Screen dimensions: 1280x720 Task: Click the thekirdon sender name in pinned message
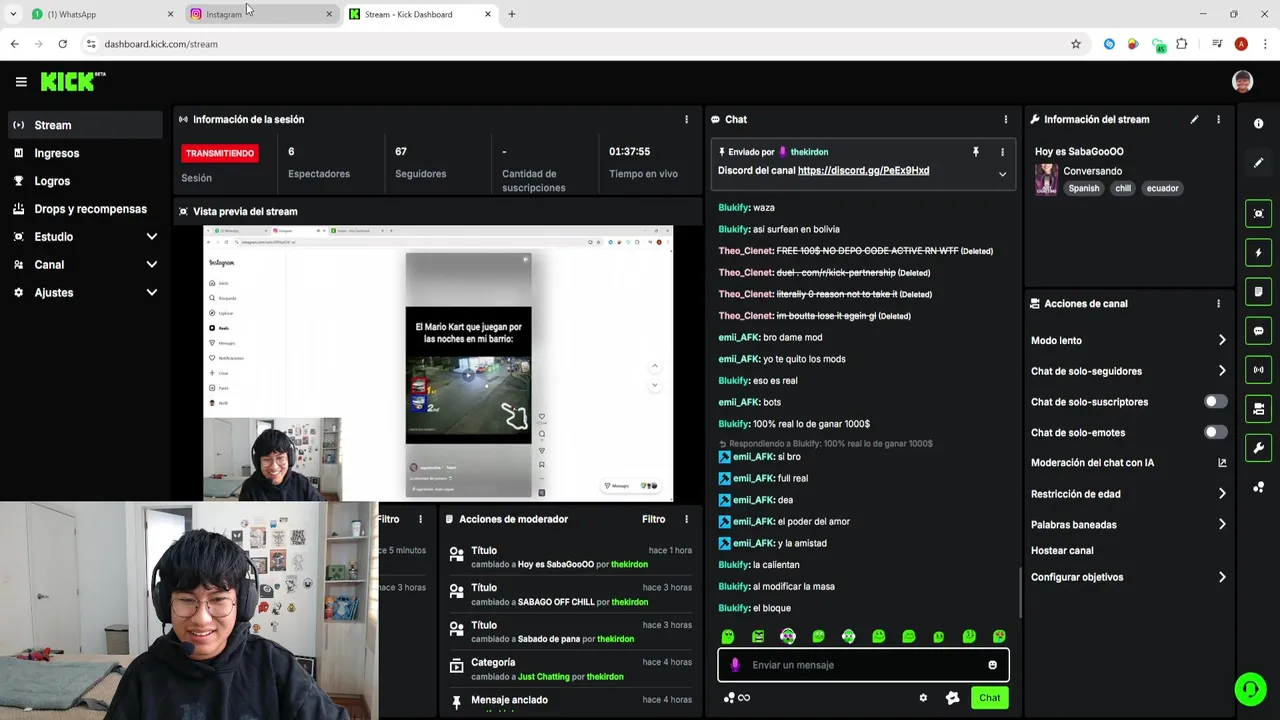pyautogui.click(x=809, y=152)
